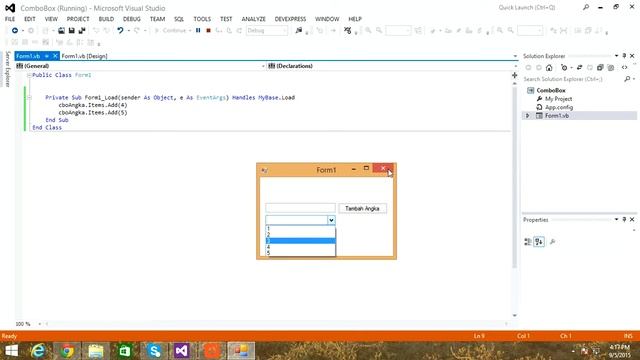
Task: Click the text box in Form1
Action: tap(300, 208)
